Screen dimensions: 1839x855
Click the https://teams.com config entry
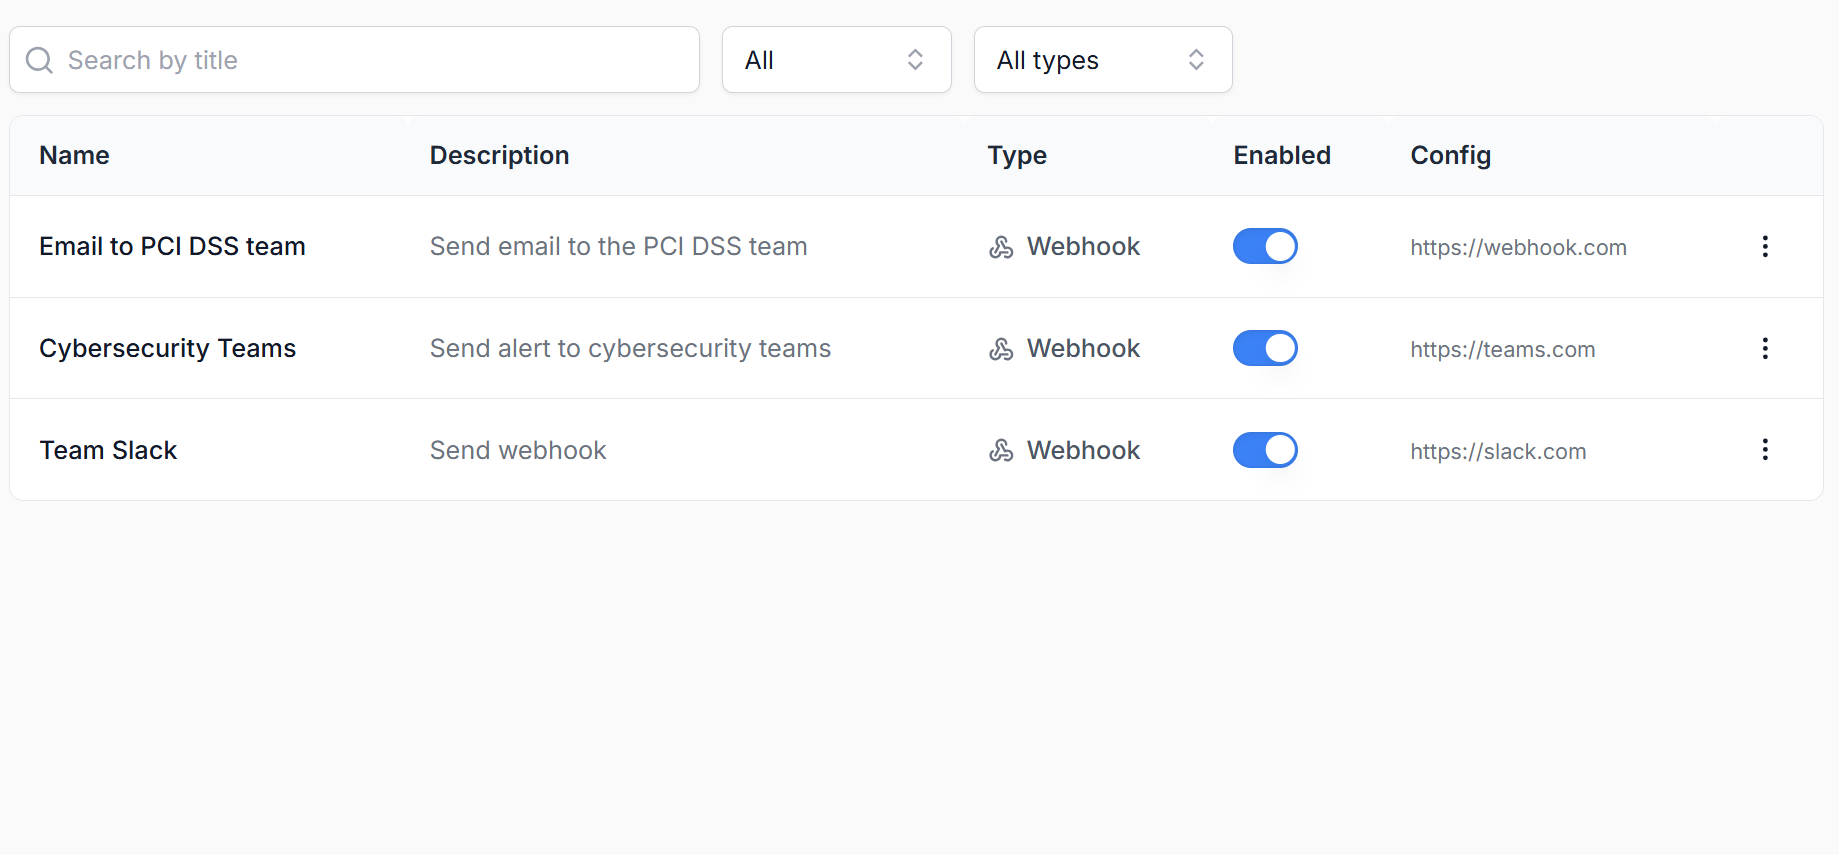click(1503, 349)
